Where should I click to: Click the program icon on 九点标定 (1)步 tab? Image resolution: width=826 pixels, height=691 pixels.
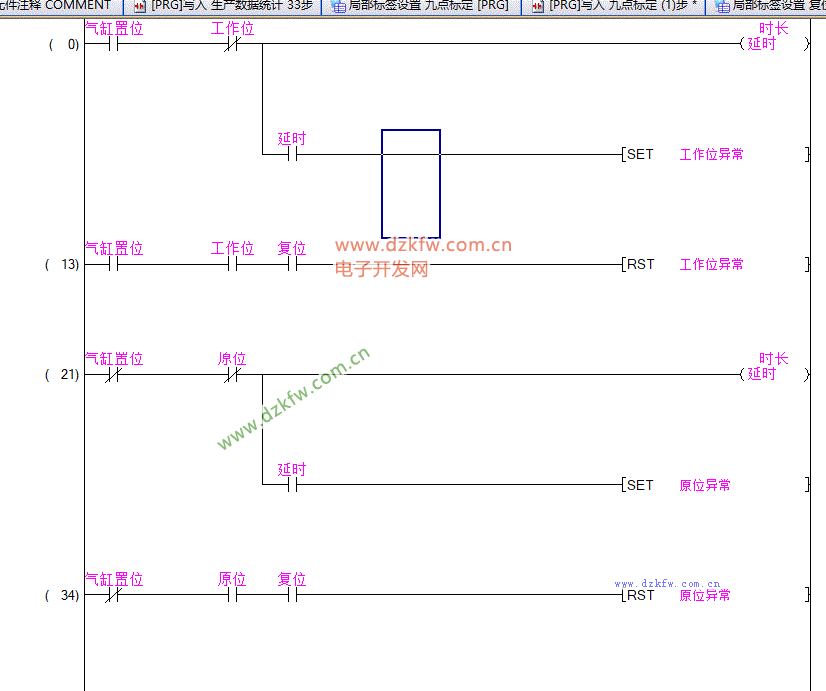click(x=538, y=6)
